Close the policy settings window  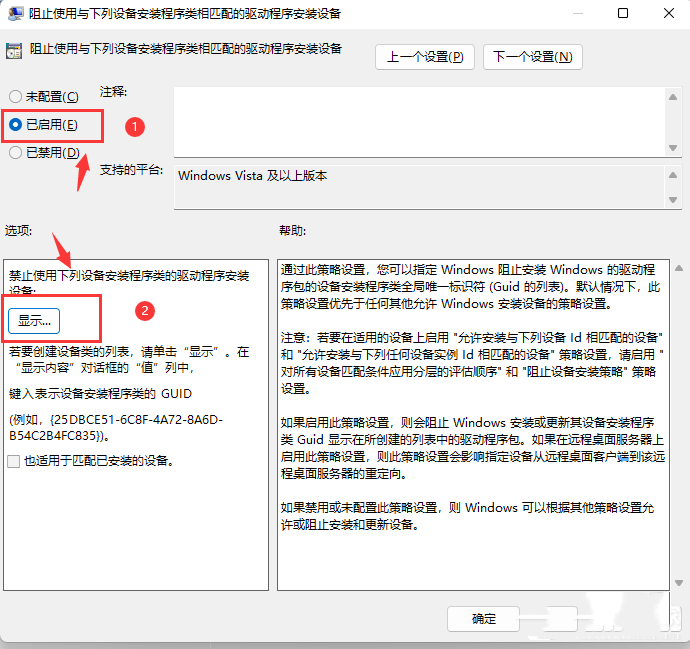pos(669,13)
